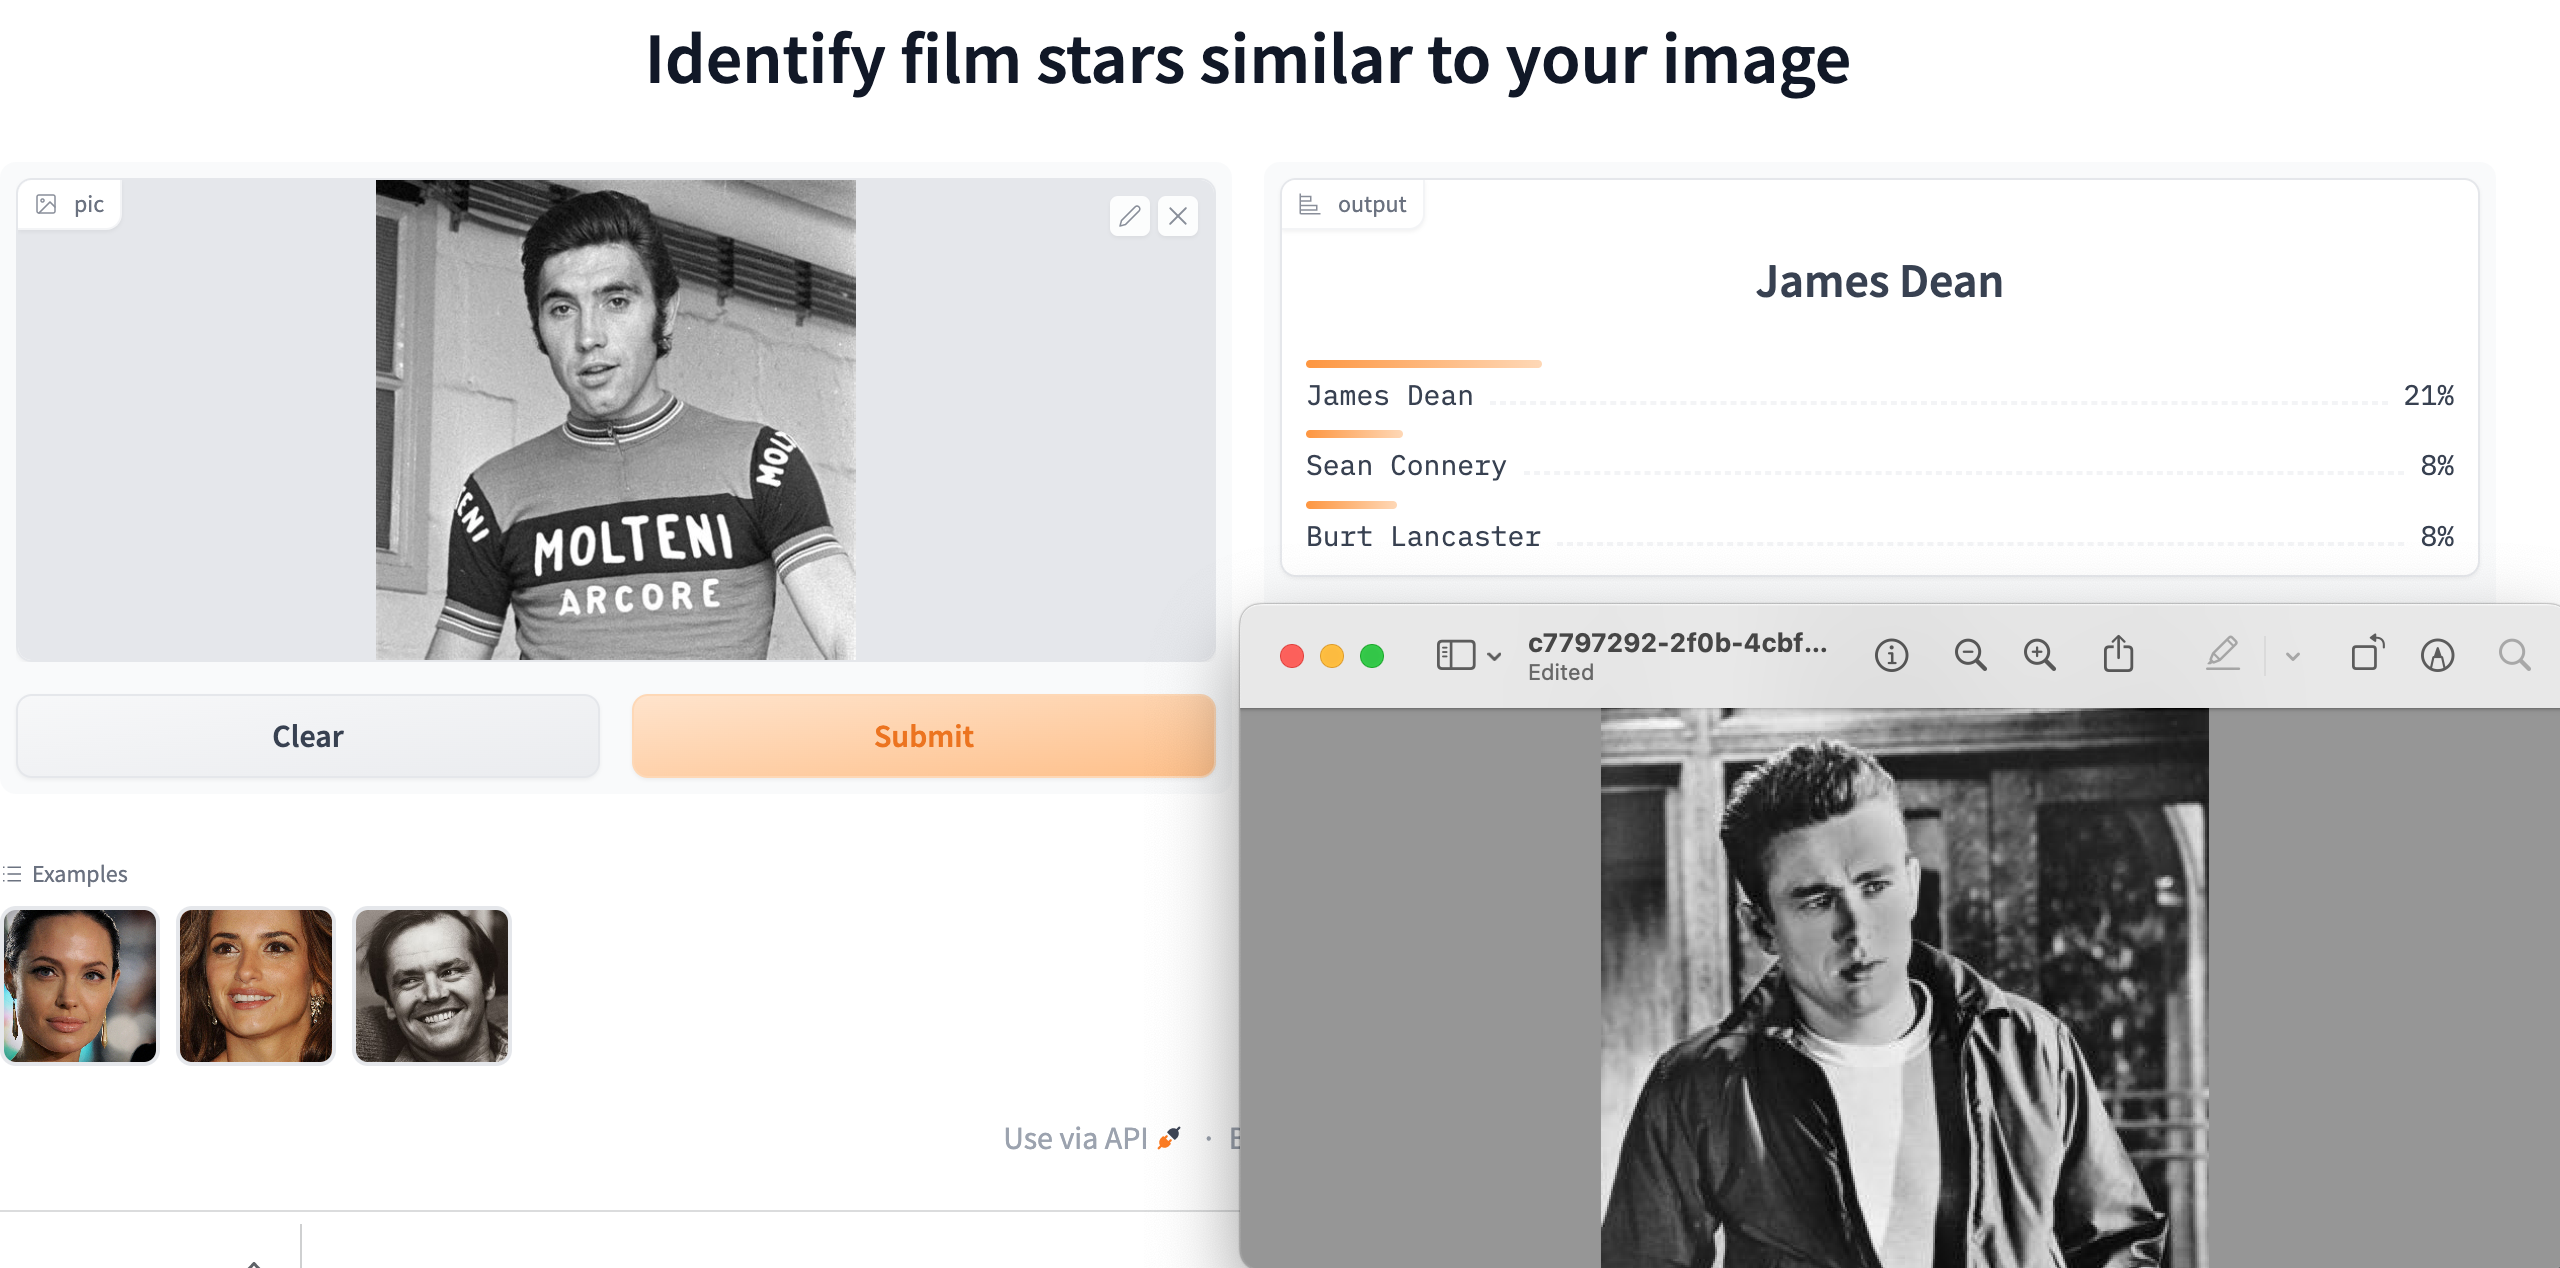Click the Highlight pen tool in Preview
This screenshot has width=2560, height=1268.
[x=2222, y=656]
